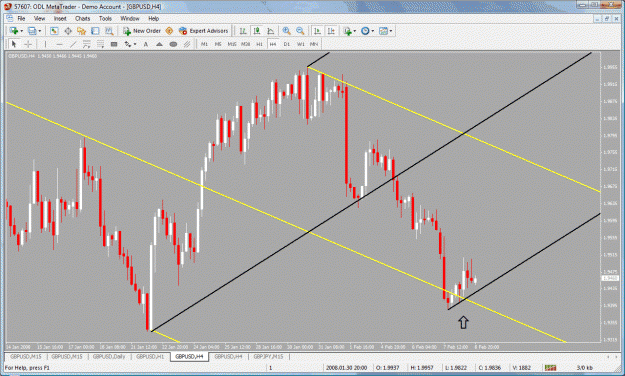625x376 pixels.
Task: Select the triangle shape tool
Action: (x=159, y=44)
